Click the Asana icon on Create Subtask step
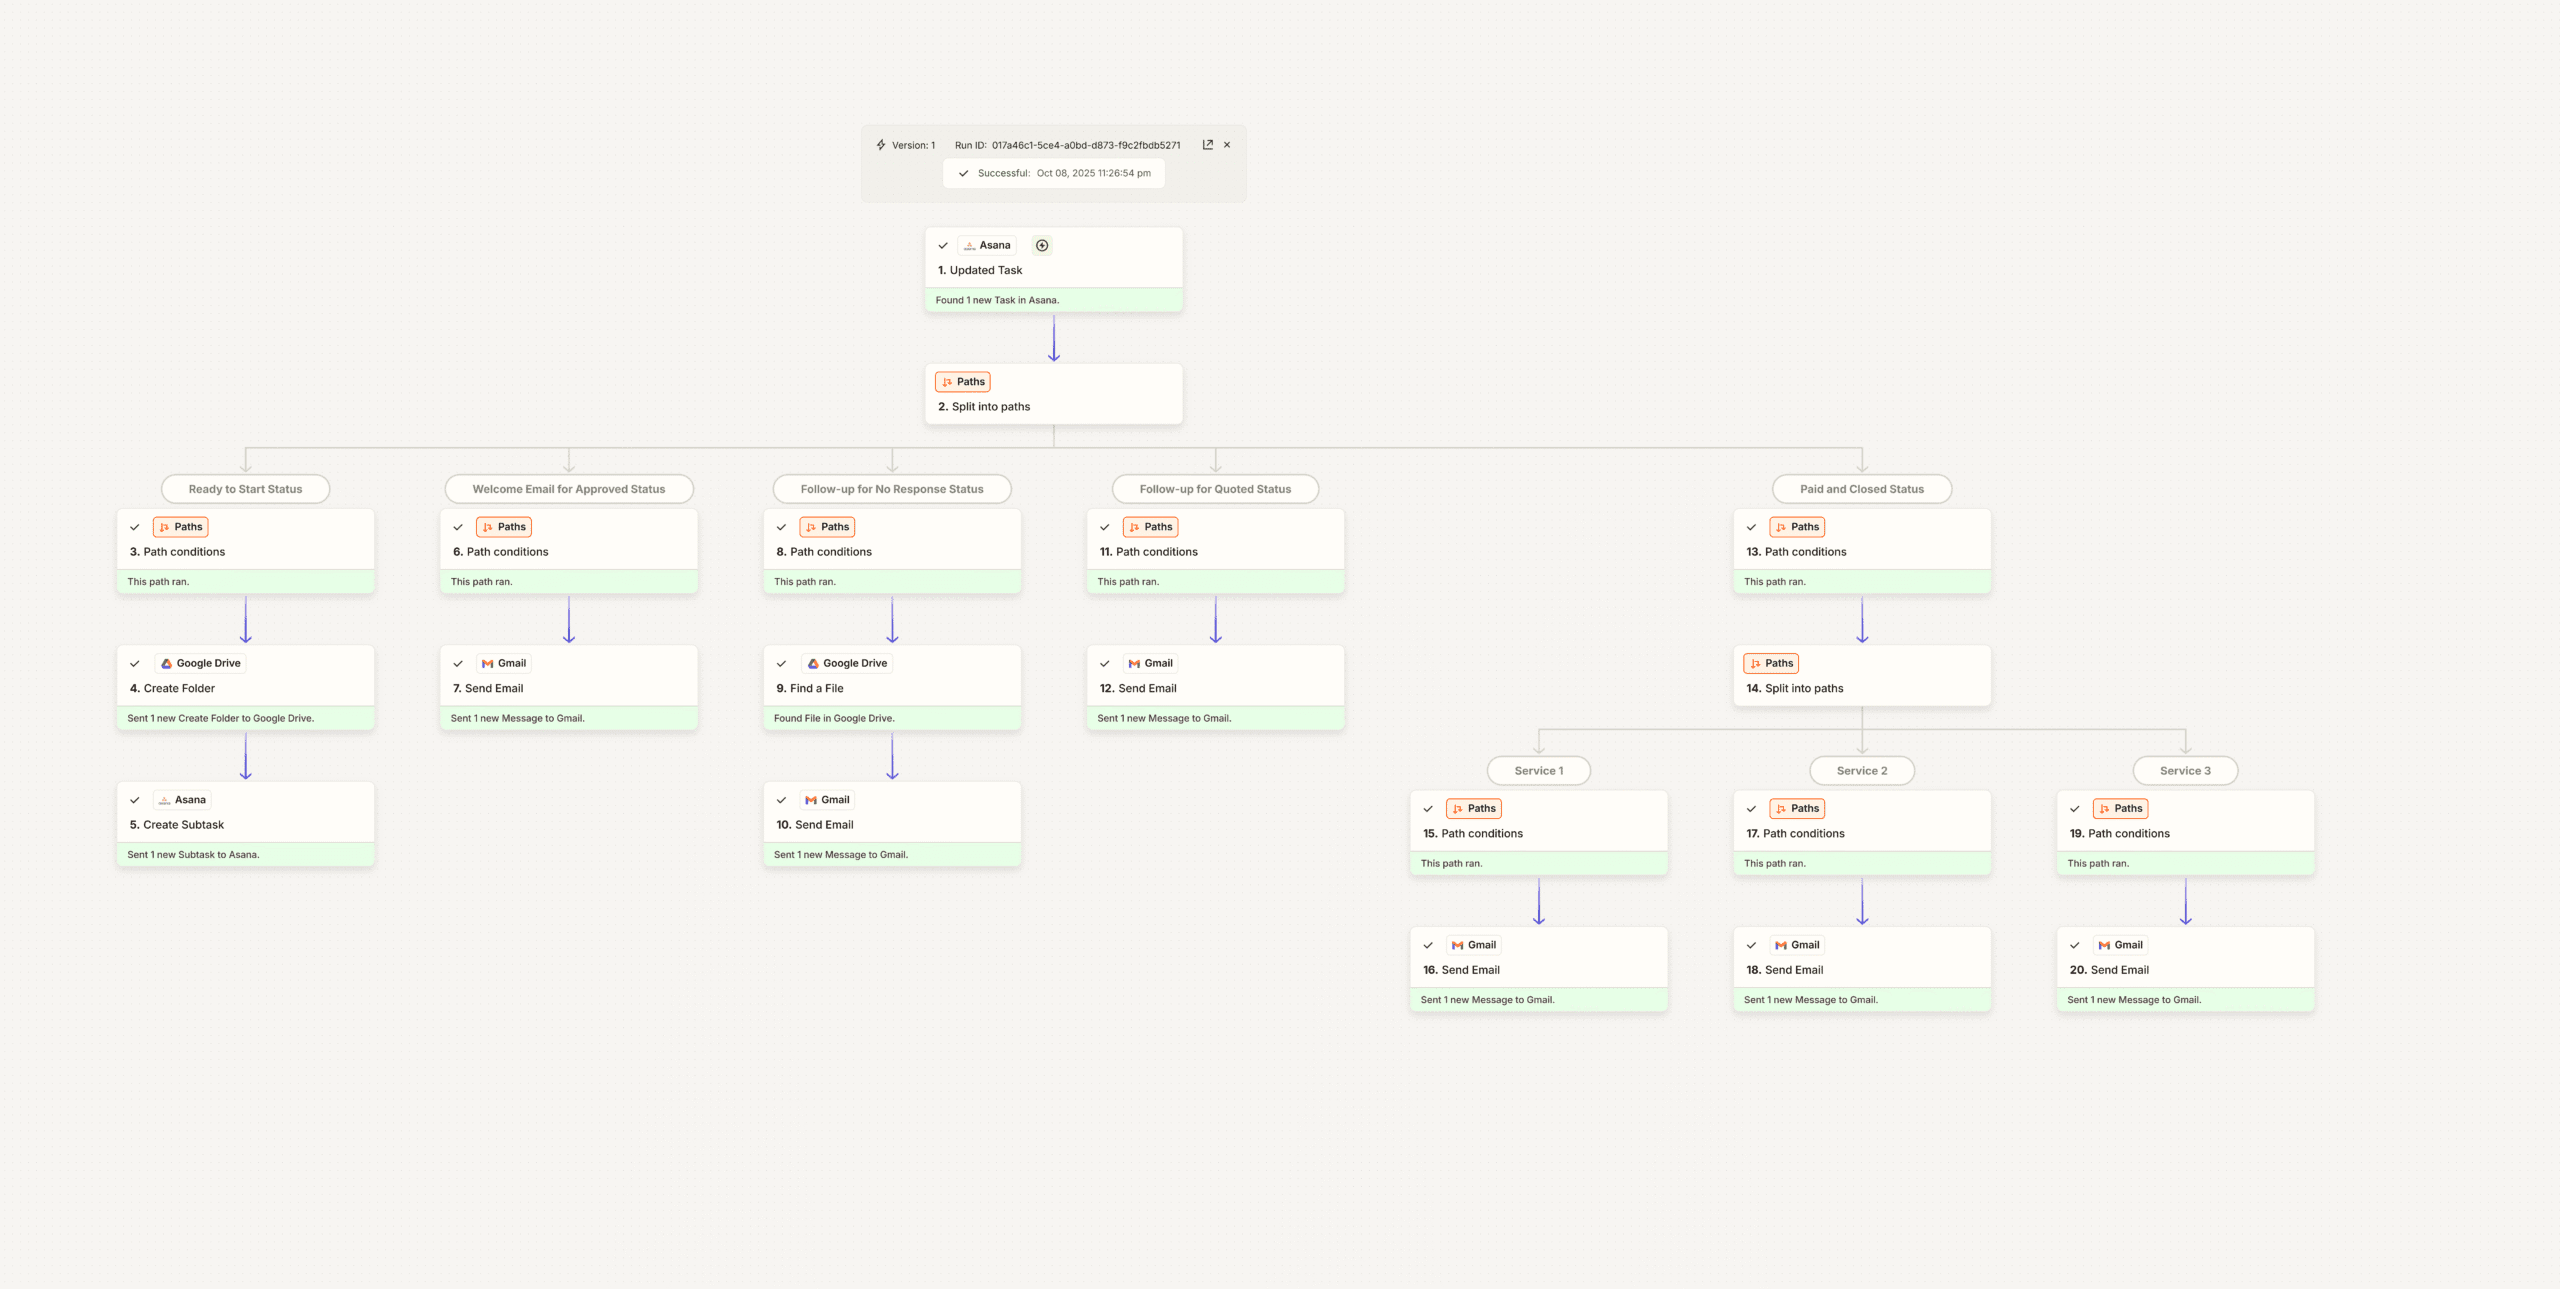 pyautogui.click(x=164, y=799)
